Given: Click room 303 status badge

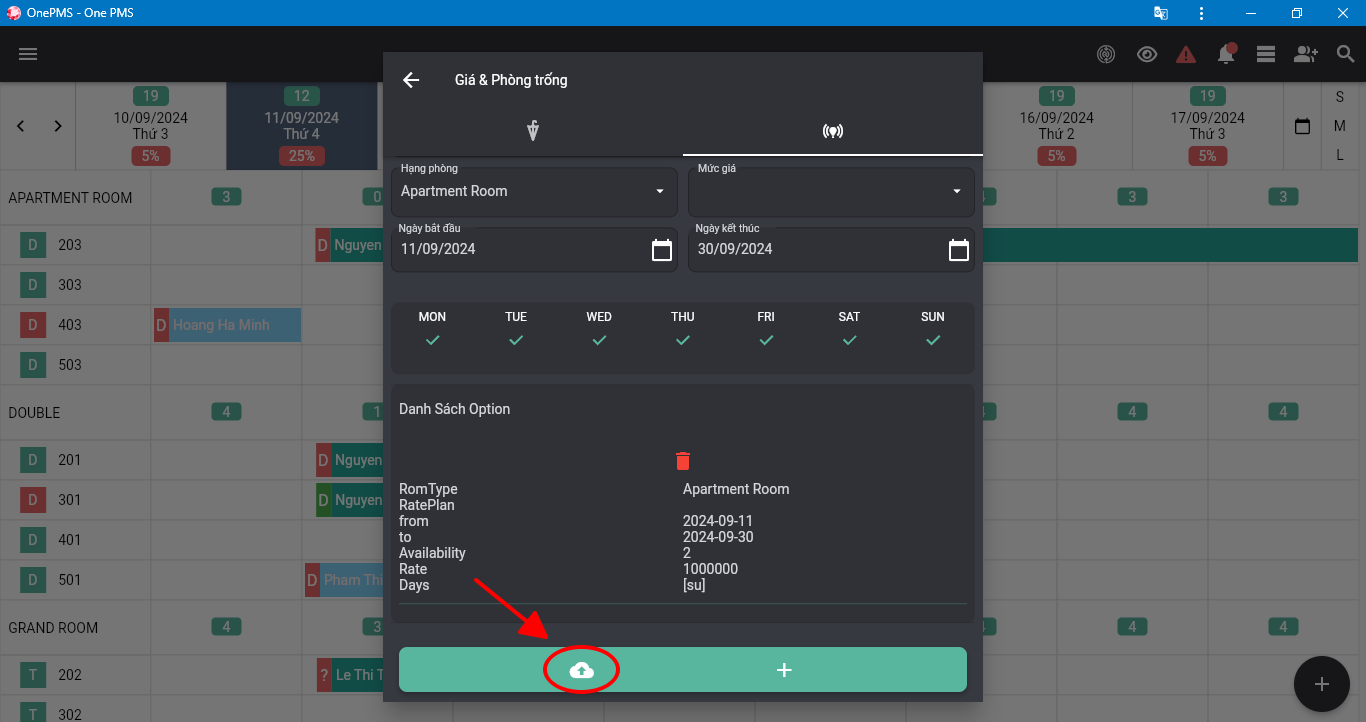Looking at the screenshot, I should click(32, 285).
